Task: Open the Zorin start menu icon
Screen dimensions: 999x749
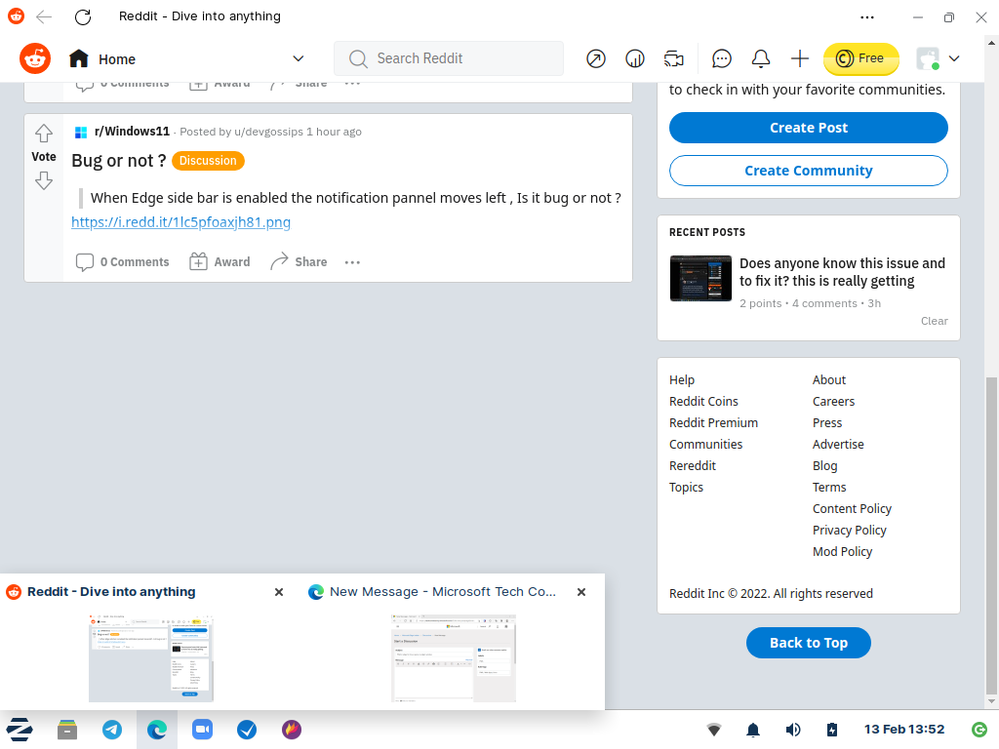Action: [19, 729]
